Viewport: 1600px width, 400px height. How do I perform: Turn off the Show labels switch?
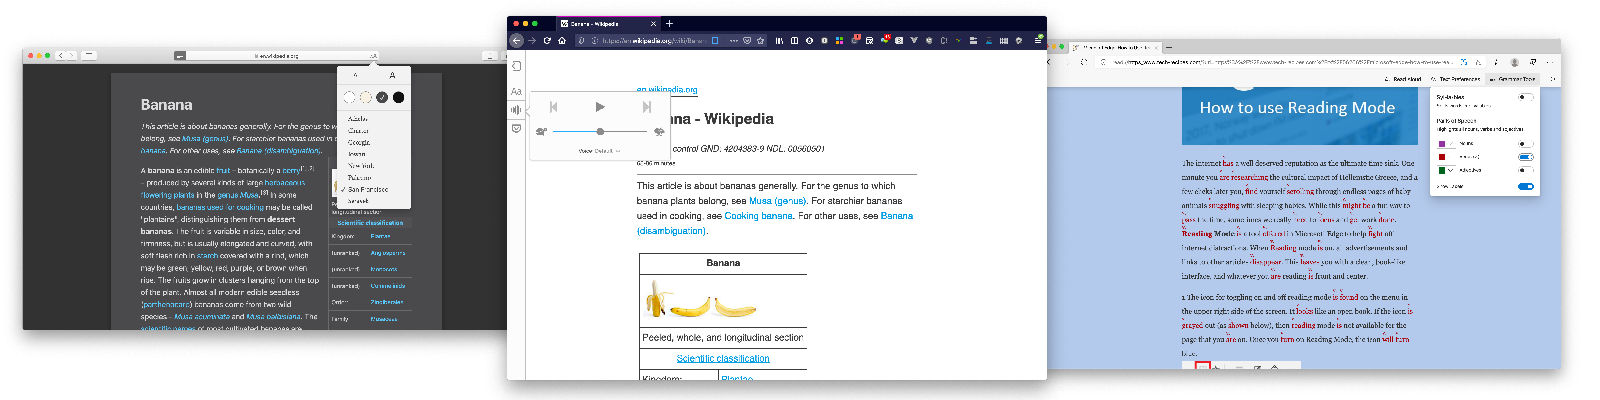pos(1525,186)
